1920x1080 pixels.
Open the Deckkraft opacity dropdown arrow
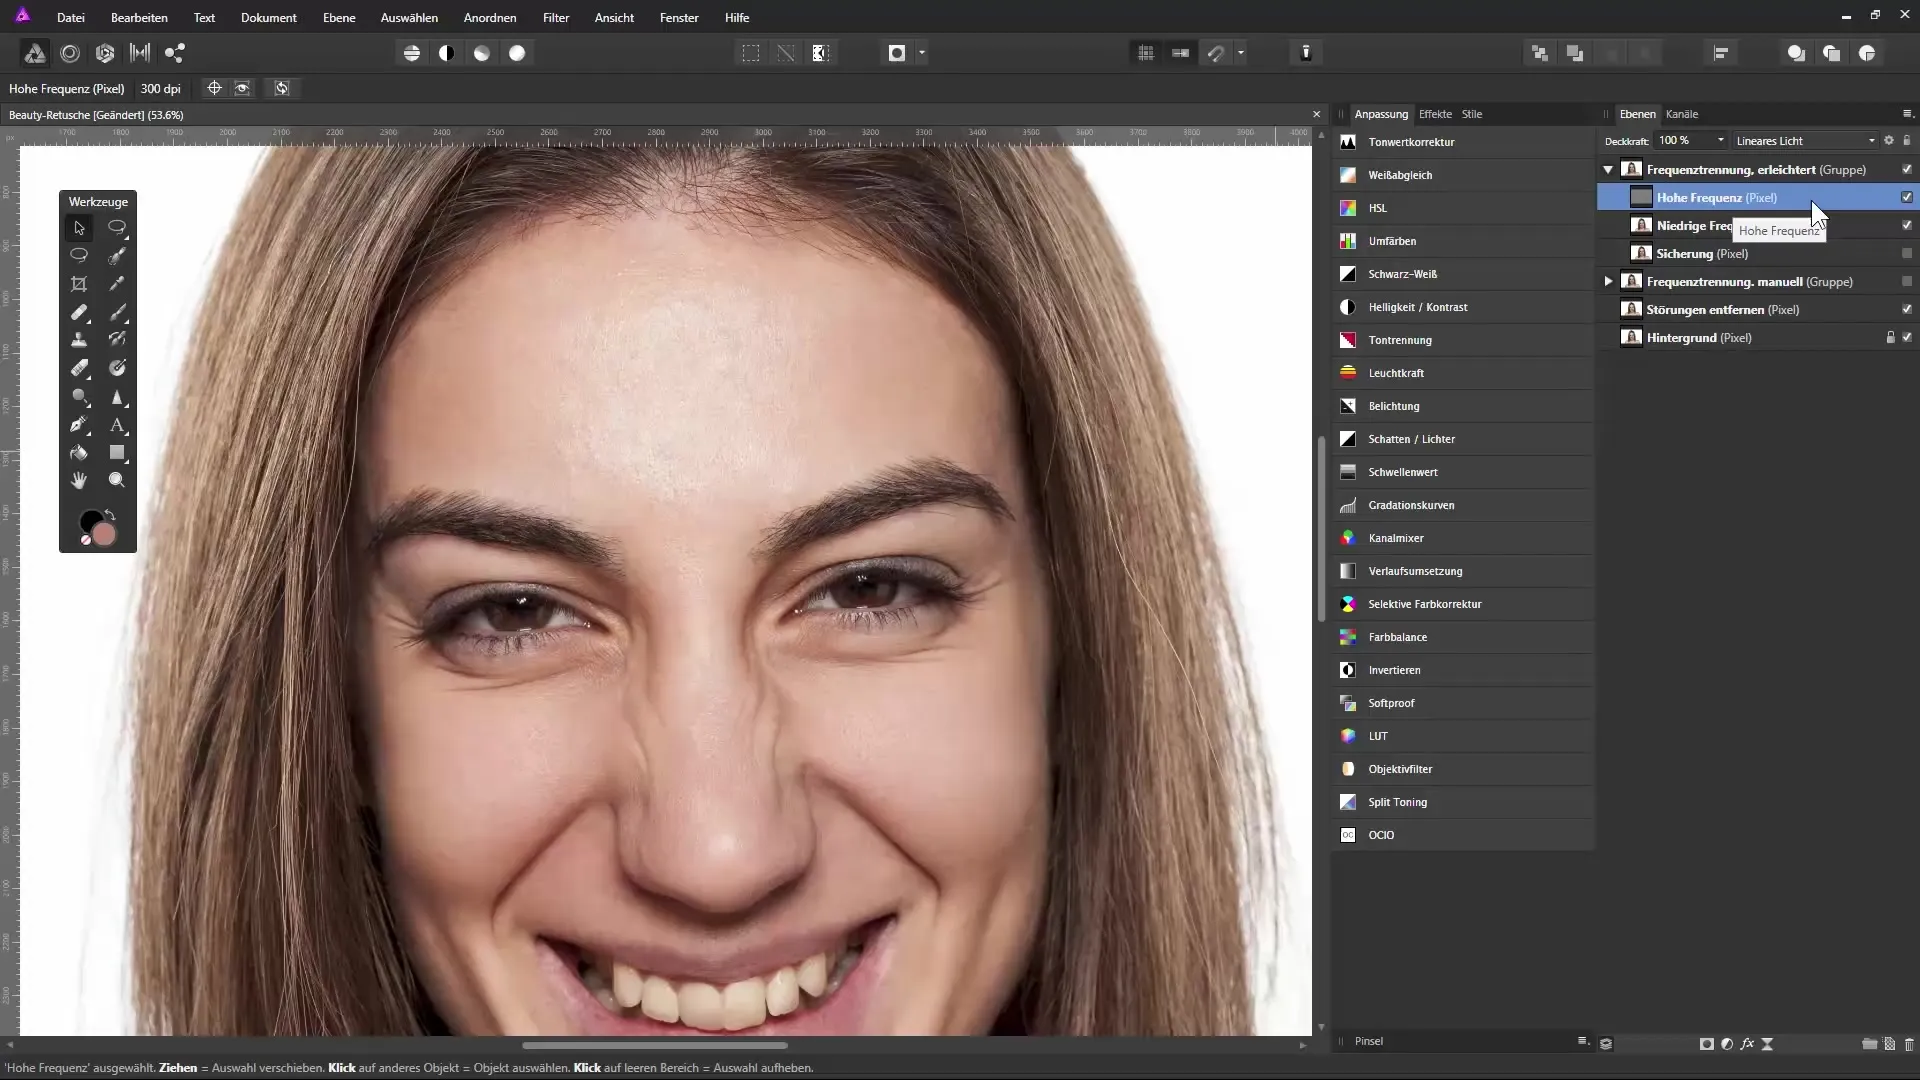tap(1721, 141)
